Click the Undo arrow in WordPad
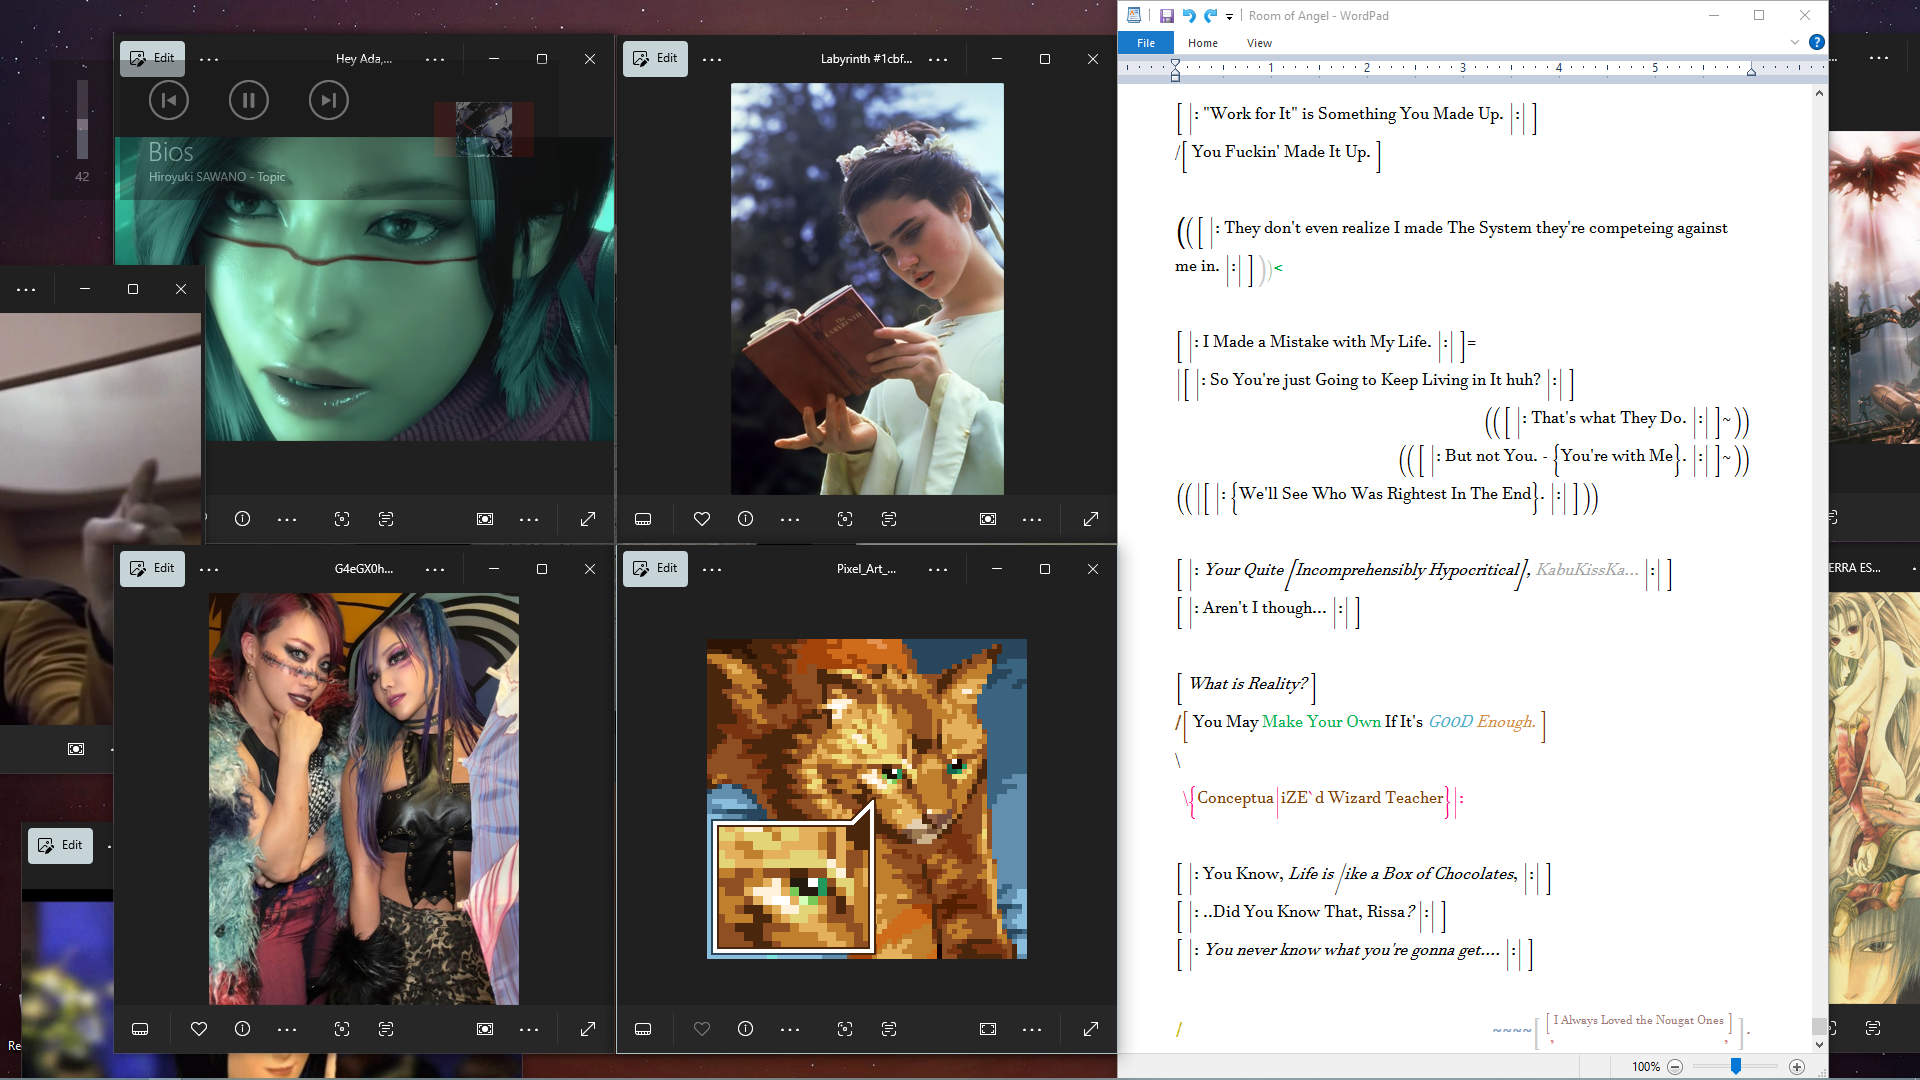This screenshot has height=1080, width=1920. pyautogui.click(x=1188, y=16)
